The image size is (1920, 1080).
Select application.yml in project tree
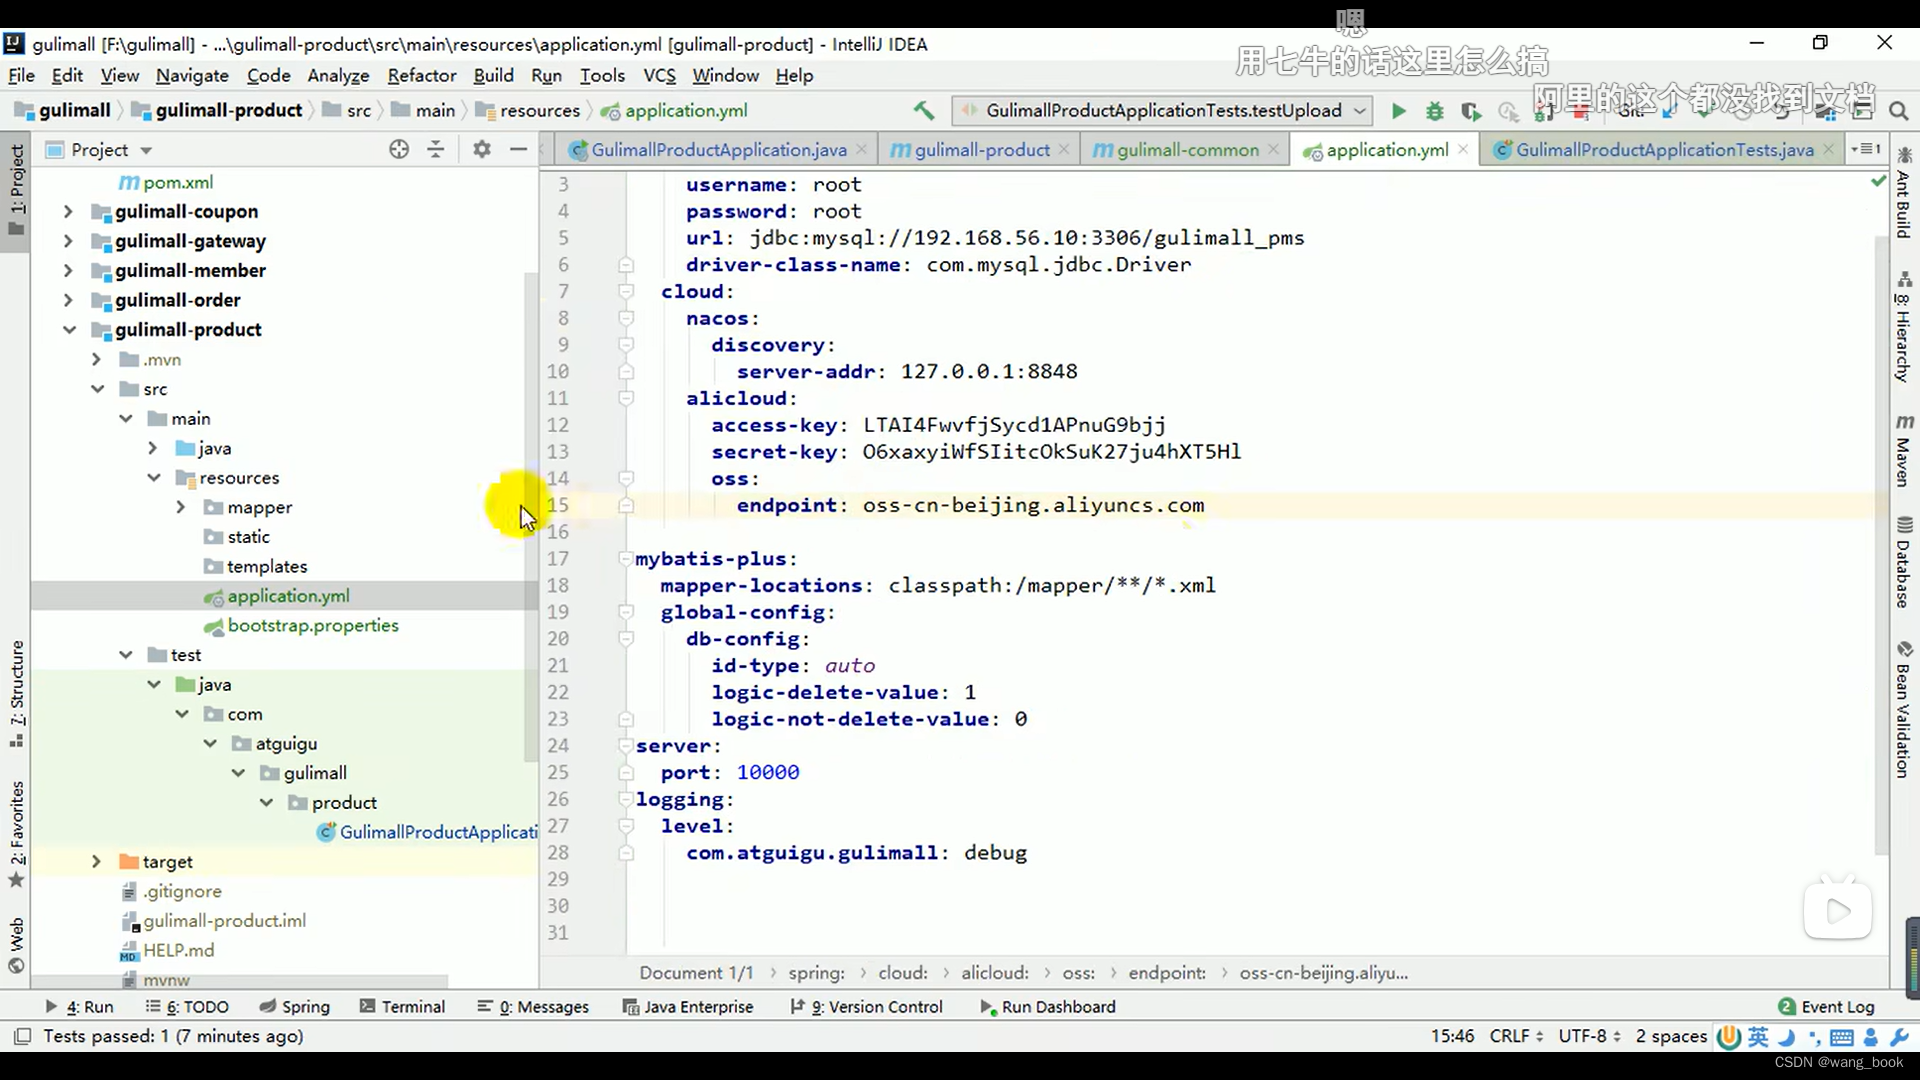[x=277, y=596]
